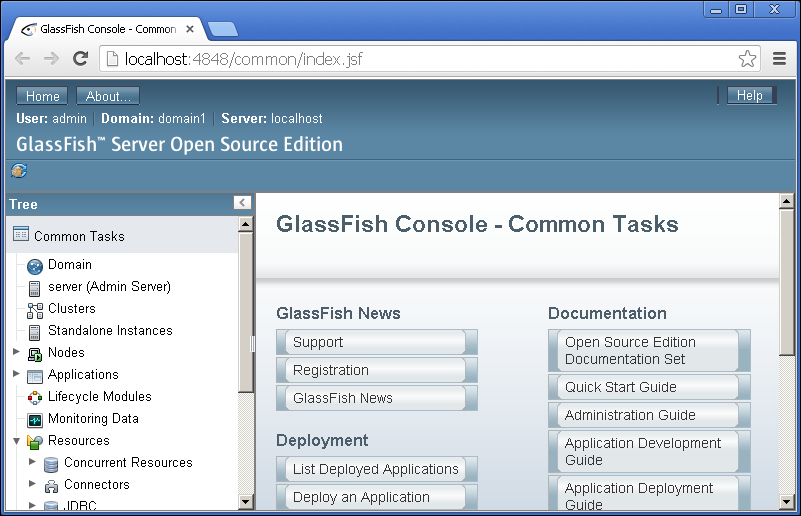This screenshot has height=516, width=801.
Task: Click the Home button
Action: tap(42, 96)
